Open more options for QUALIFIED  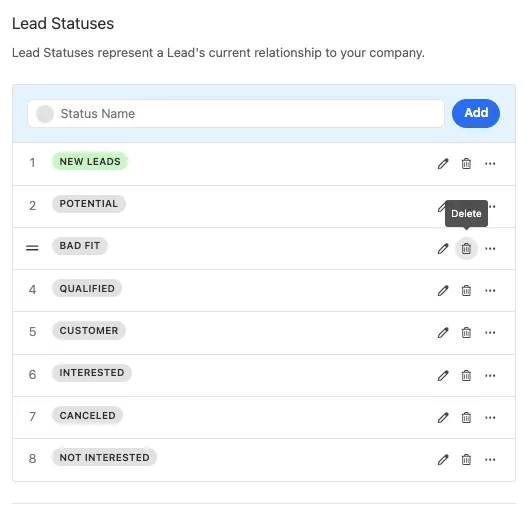[x=490, y=291]
